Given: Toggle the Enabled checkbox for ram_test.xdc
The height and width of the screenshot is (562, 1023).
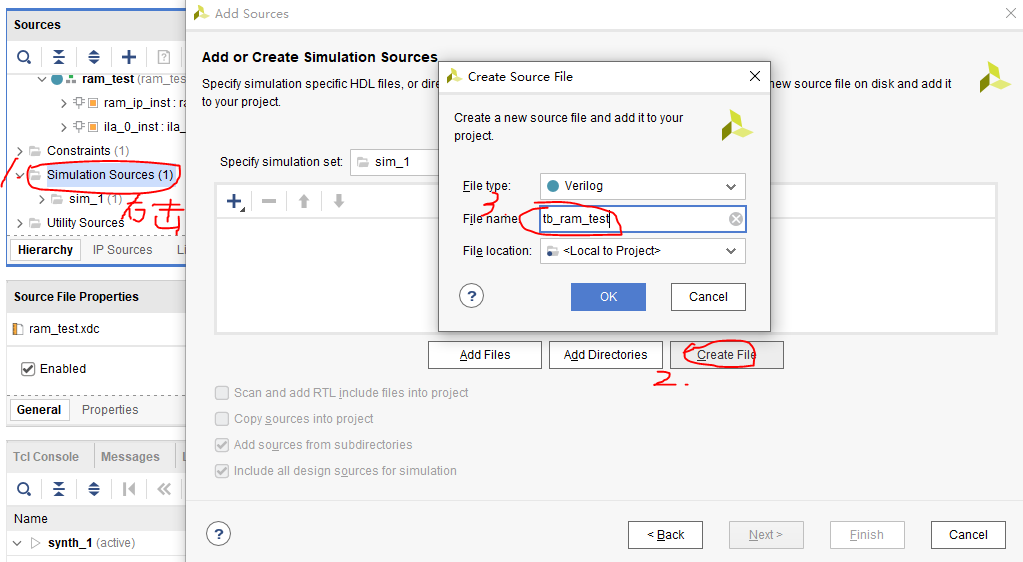Looking at the screenshot, I should click(28, 369).
